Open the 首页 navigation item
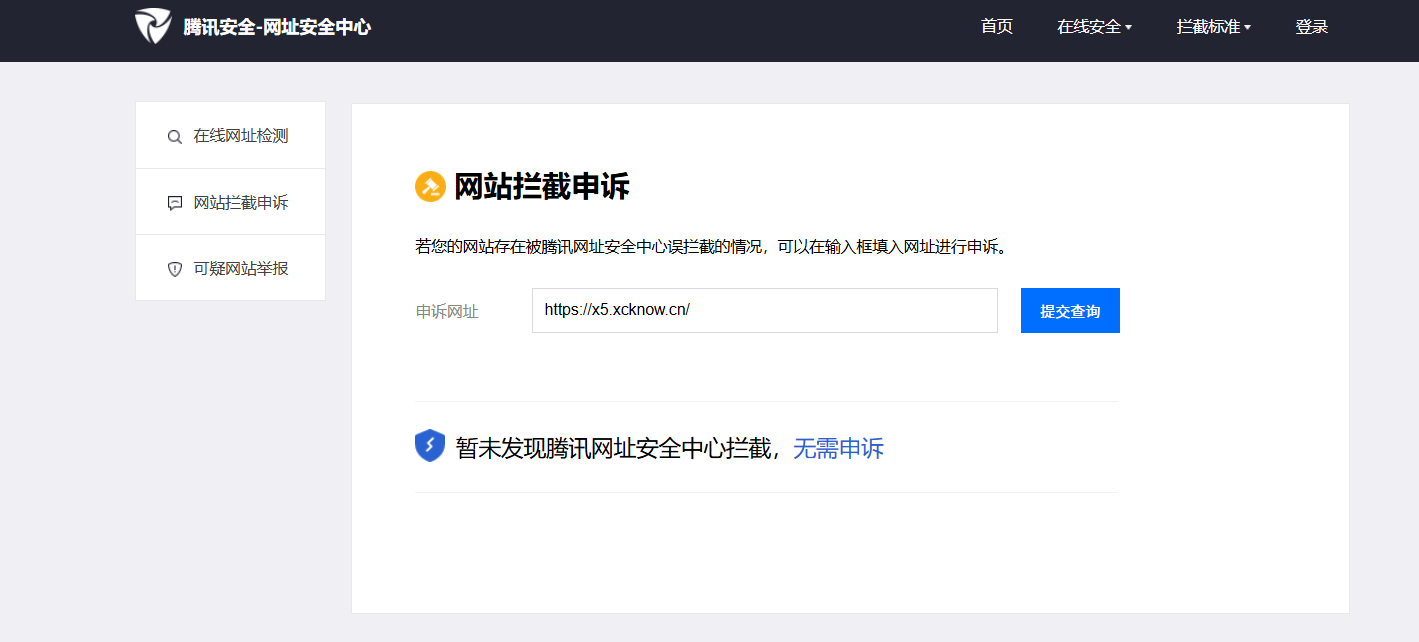This screenshot has width=1419, height=642. point(997,27)
